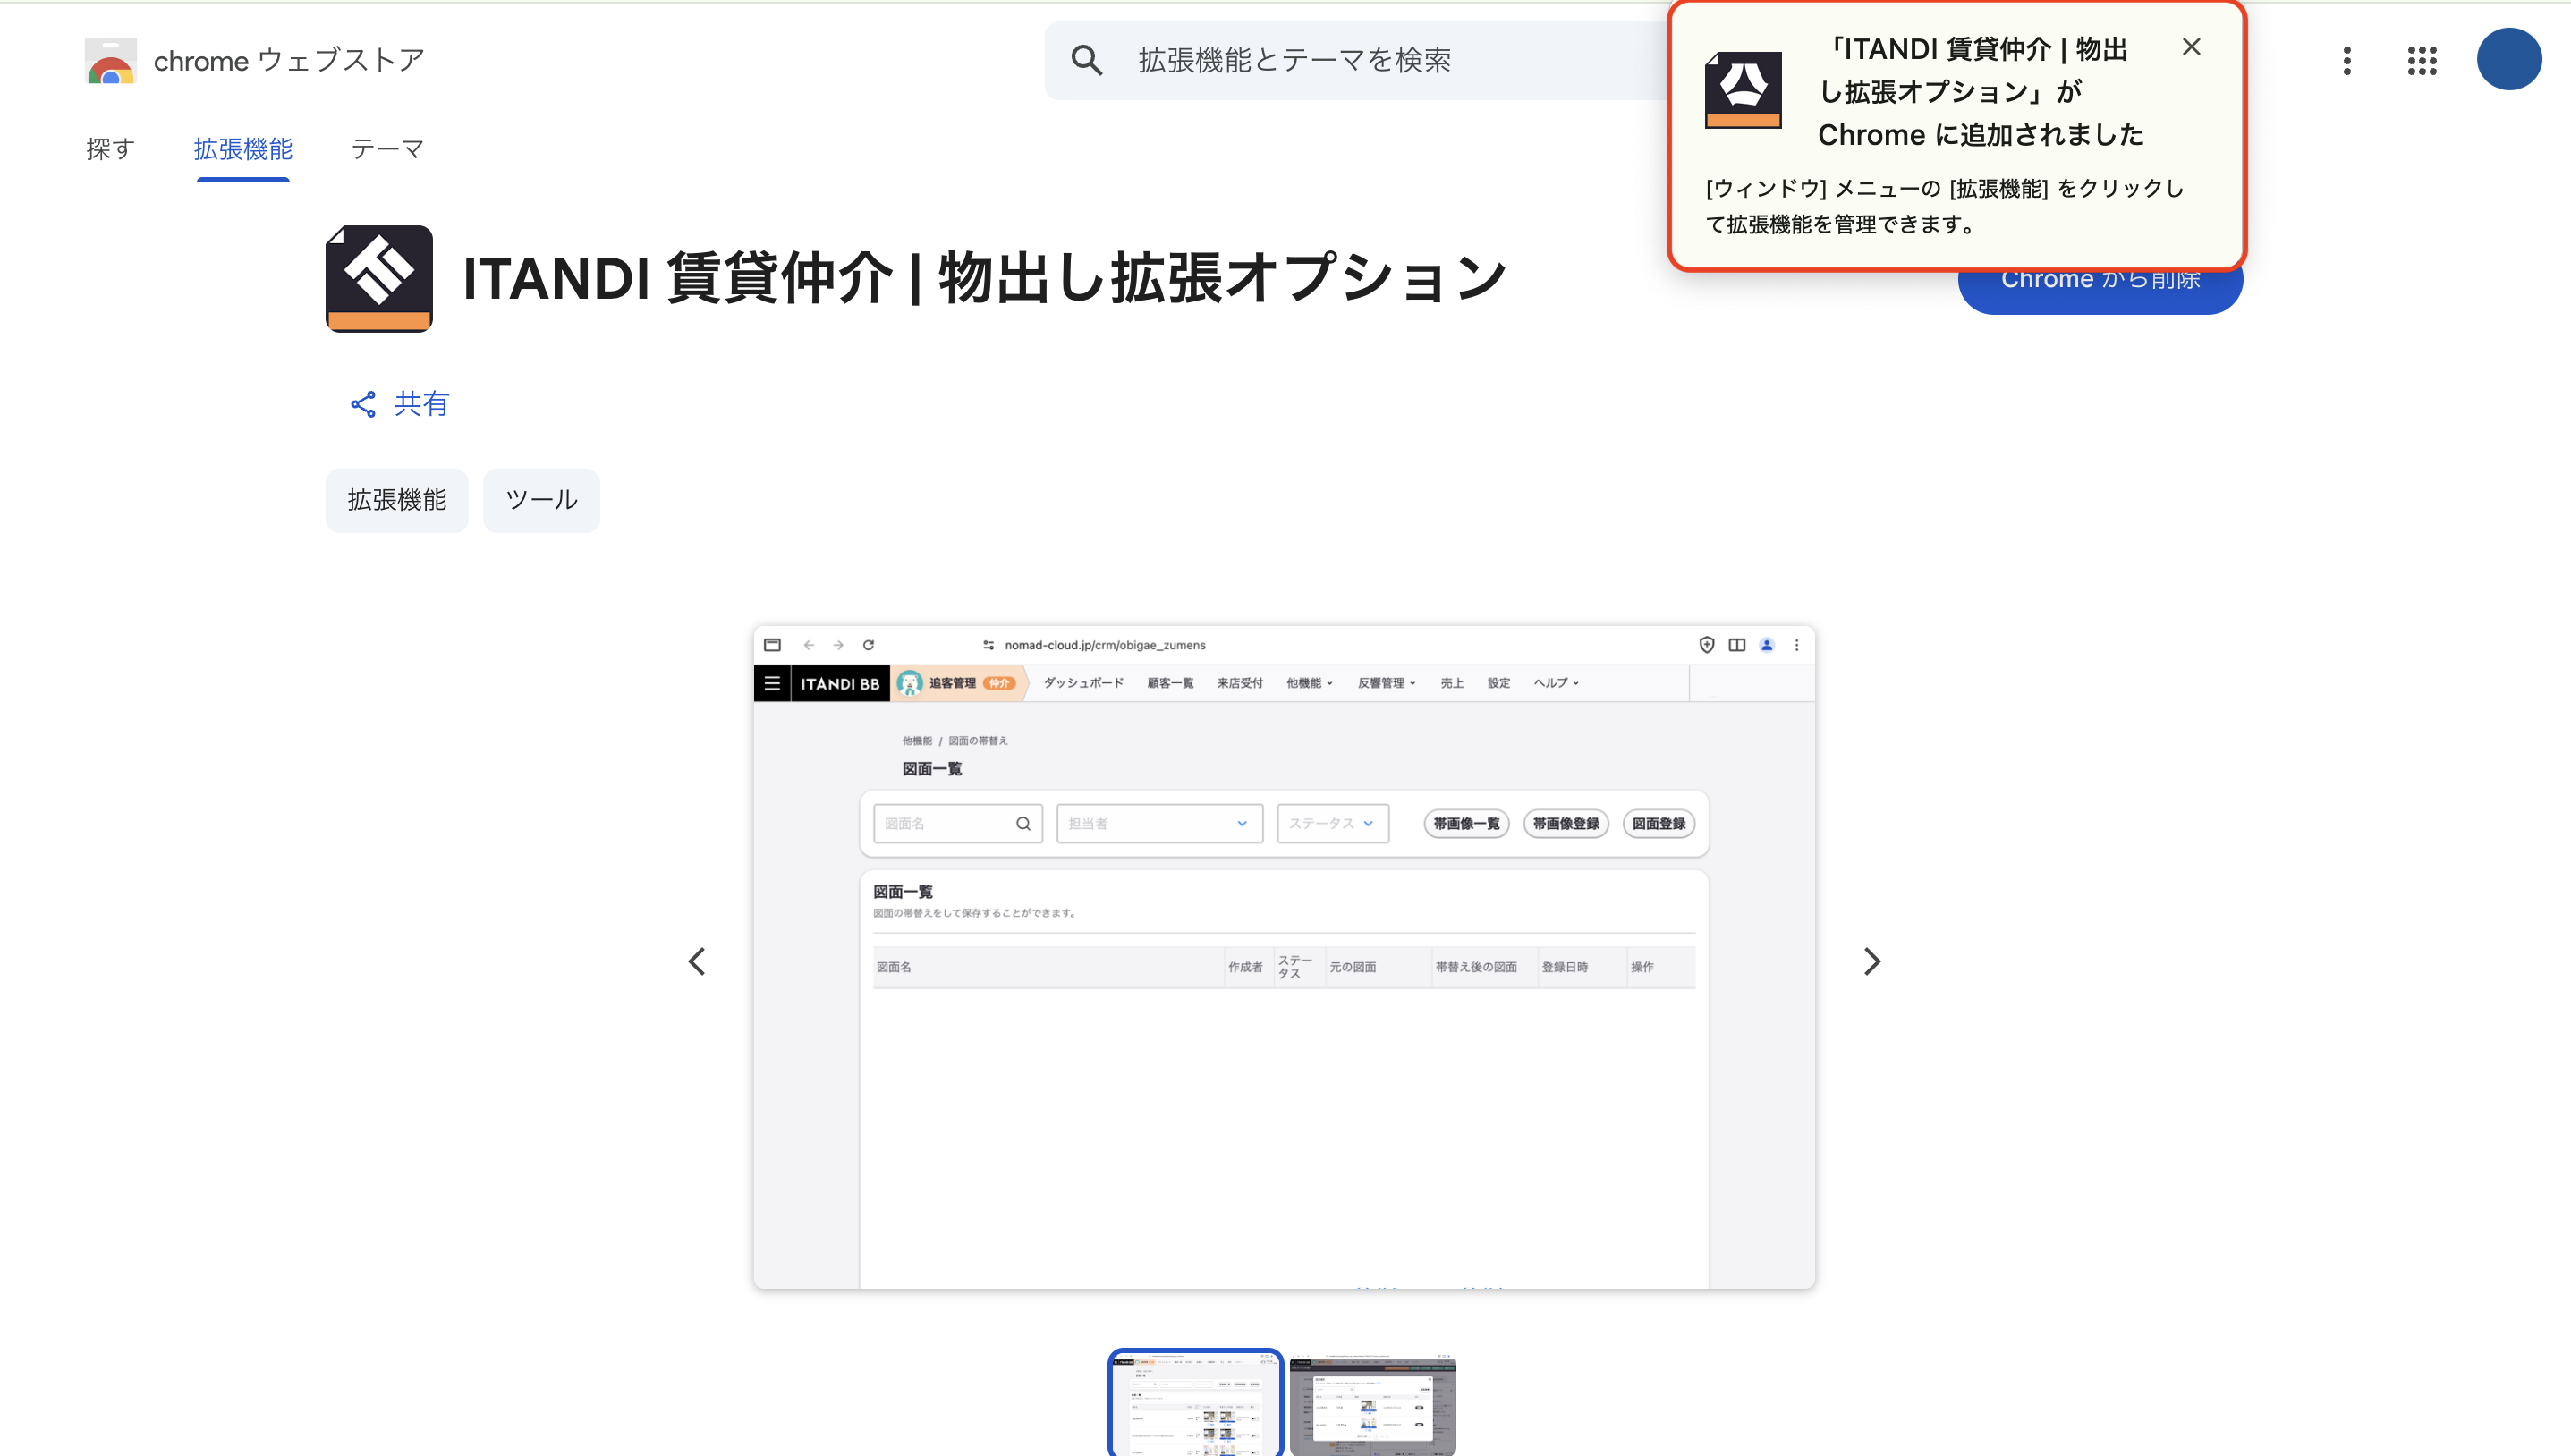Open the three-dot more options menu
The height and width of the screenshot is (1456, 2571).
2347,61
